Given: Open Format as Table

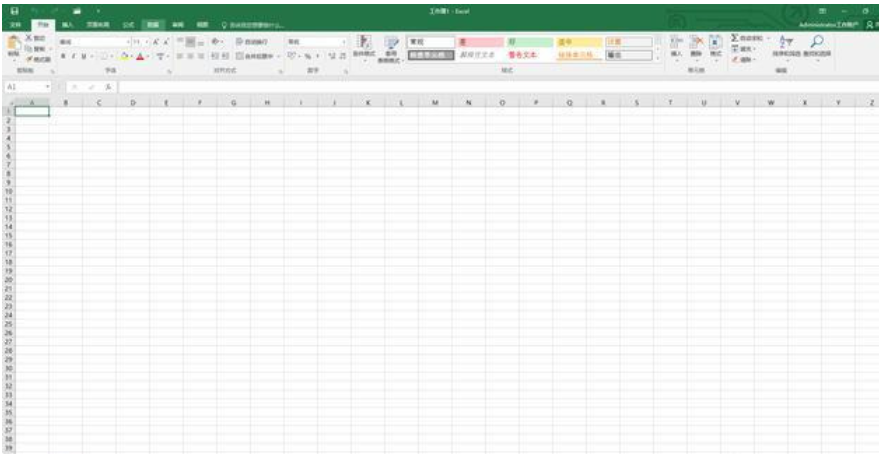Looking at the screenshot, I should coord(391,49).
